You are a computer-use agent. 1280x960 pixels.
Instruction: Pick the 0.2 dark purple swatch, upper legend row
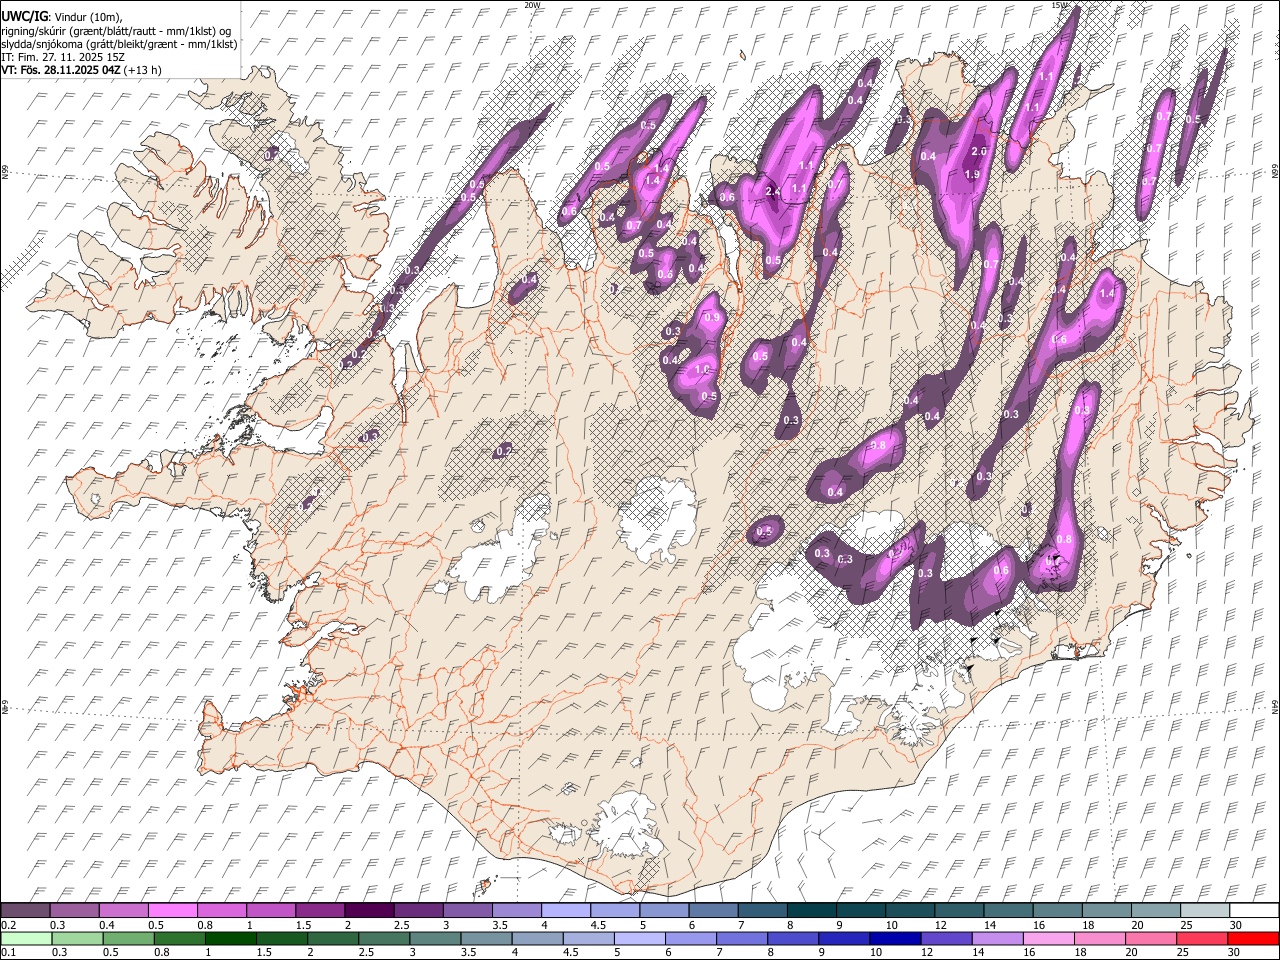click(25, 910)
